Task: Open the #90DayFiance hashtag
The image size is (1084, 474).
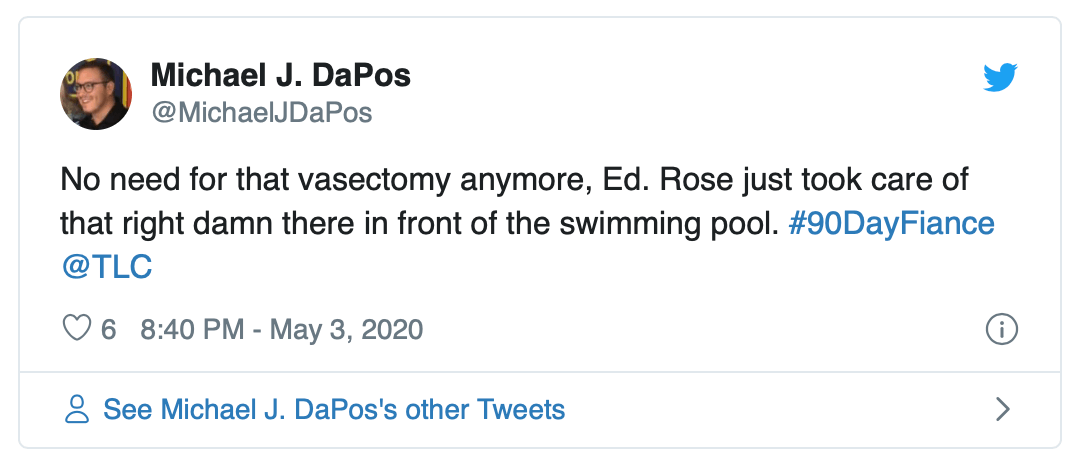Action: 891,223
